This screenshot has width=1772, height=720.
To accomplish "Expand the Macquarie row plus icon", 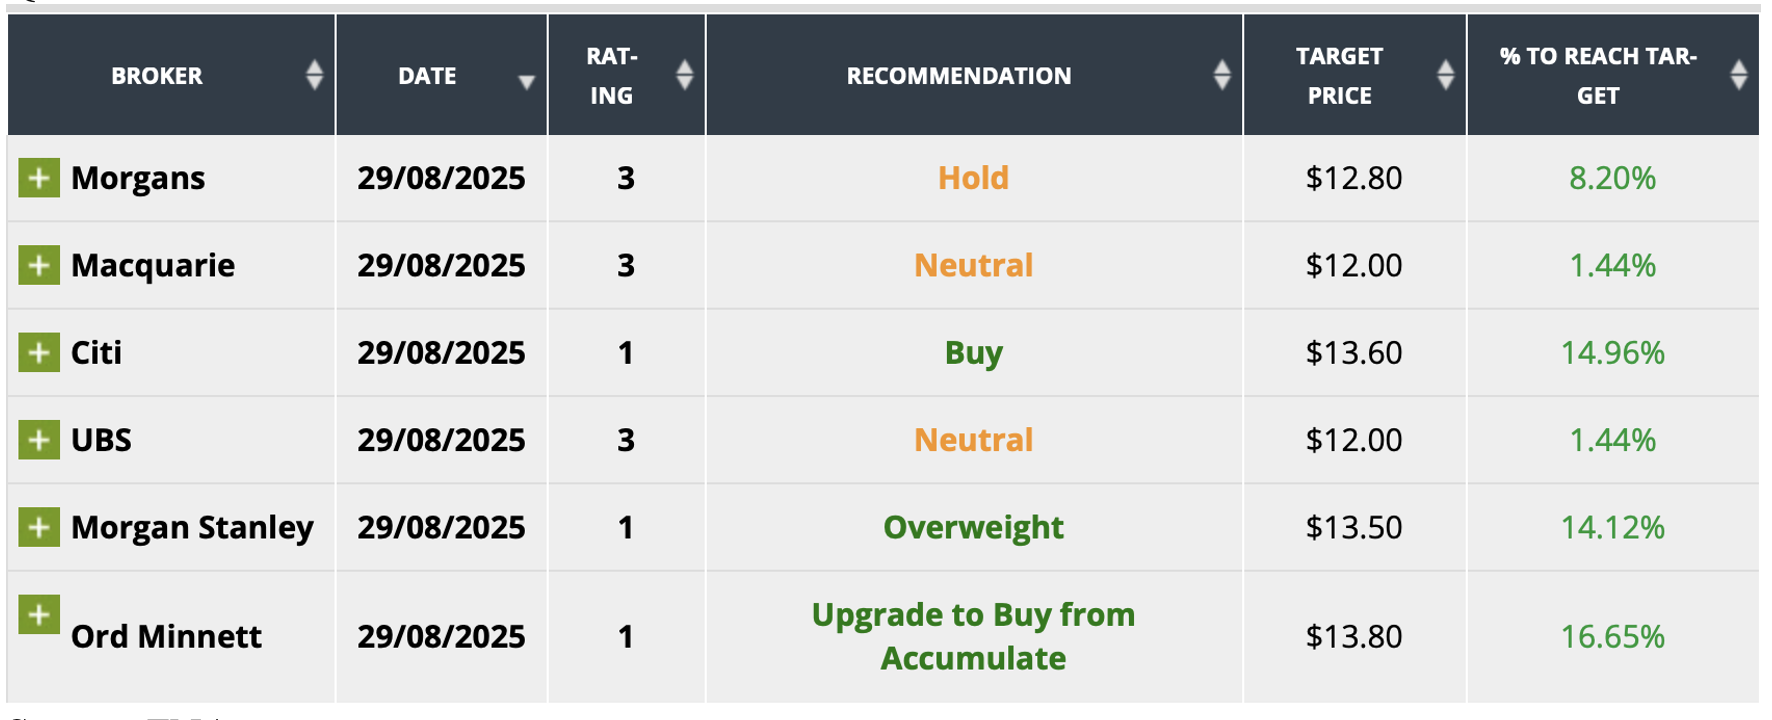I will pos(39,265).
